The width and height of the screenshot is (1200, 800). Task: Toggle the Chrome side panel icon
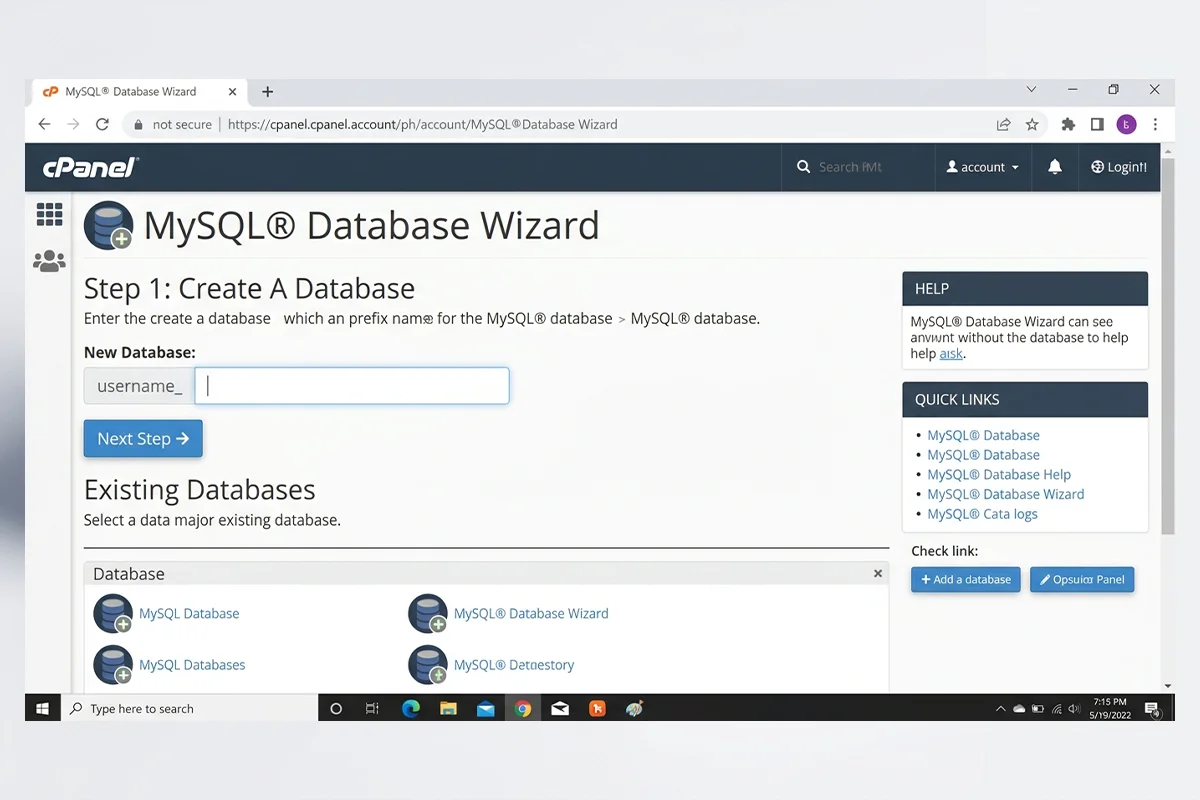click(1097, 124)
